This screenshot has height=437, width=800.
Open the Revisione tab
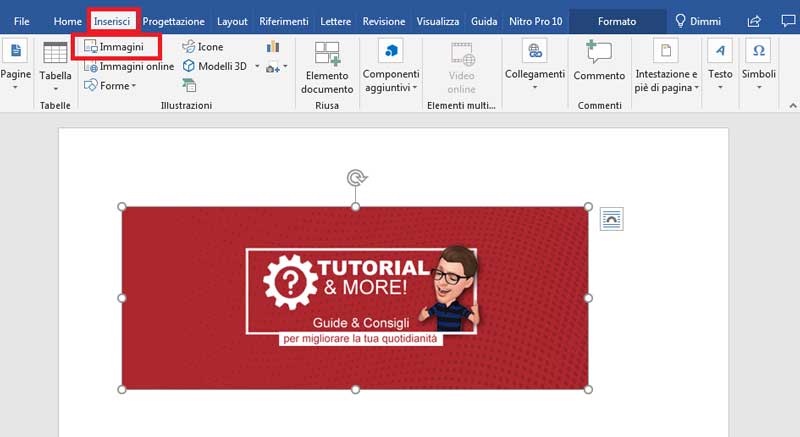(384, 21)
